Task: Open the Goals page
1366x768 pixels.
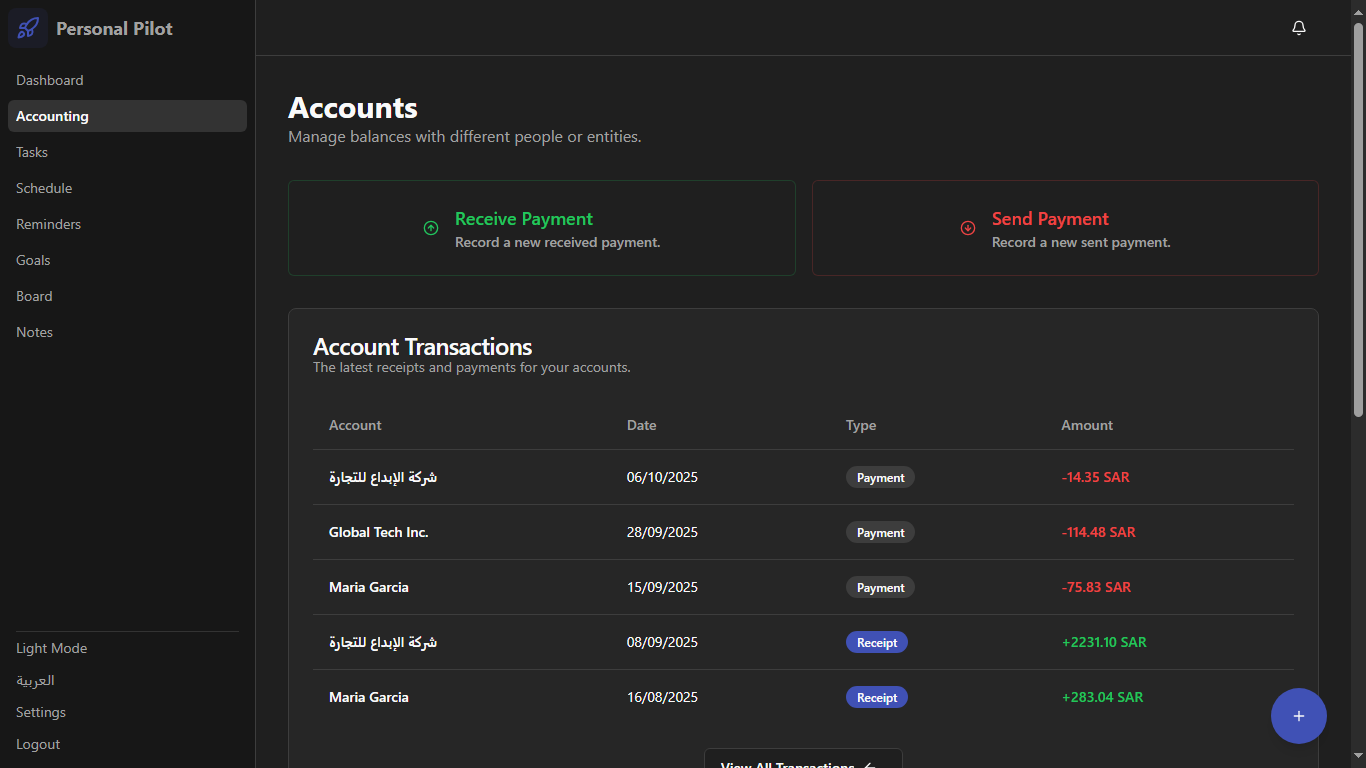Action: (x=33, y=260)
